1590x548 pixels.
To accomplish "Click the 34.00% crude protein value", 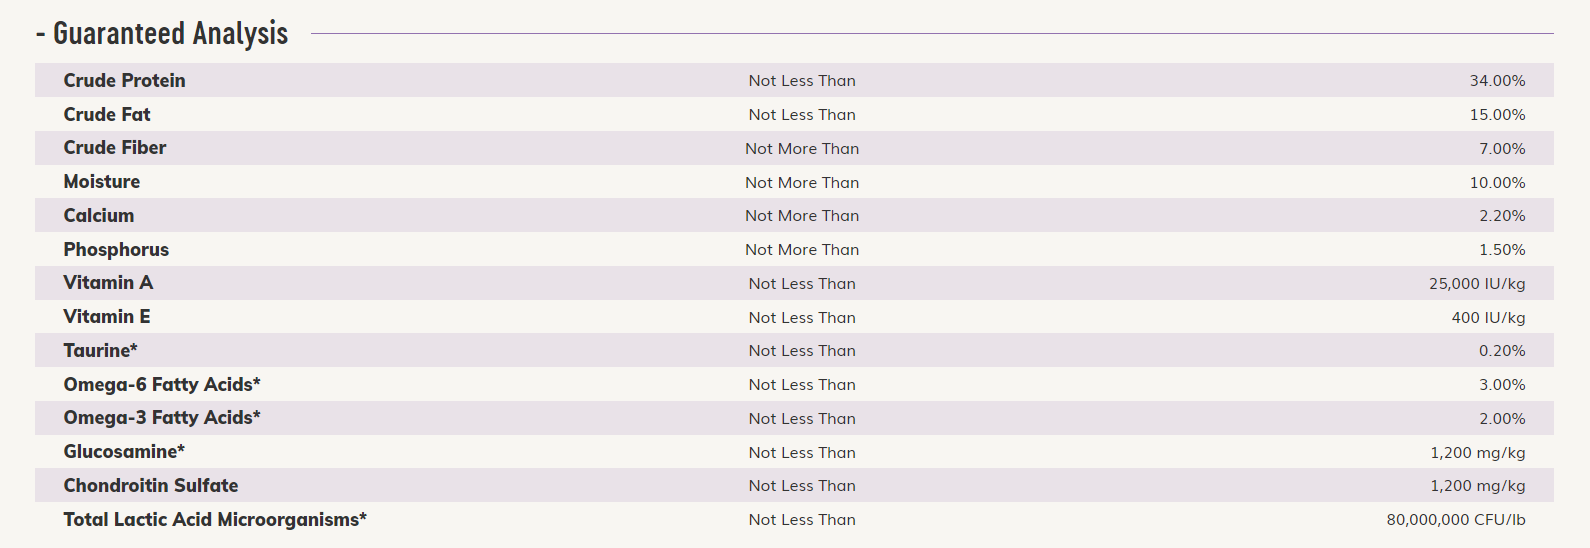I will tap(1497, 81).
